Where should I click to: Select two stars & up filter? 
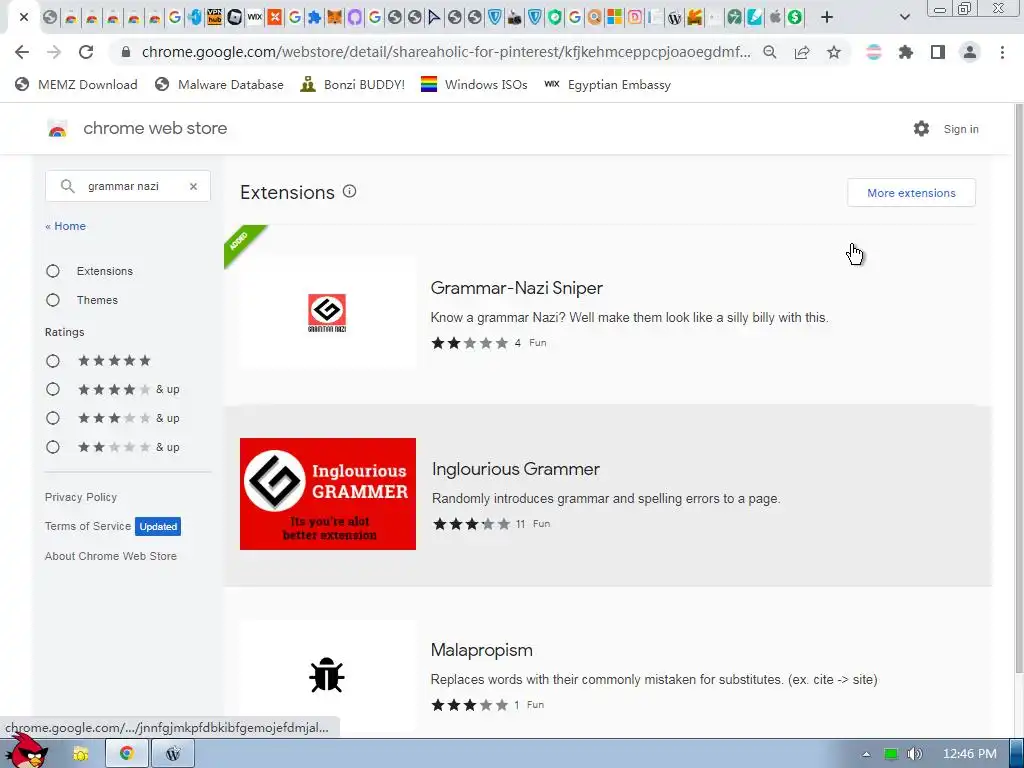tap(53, 447)
